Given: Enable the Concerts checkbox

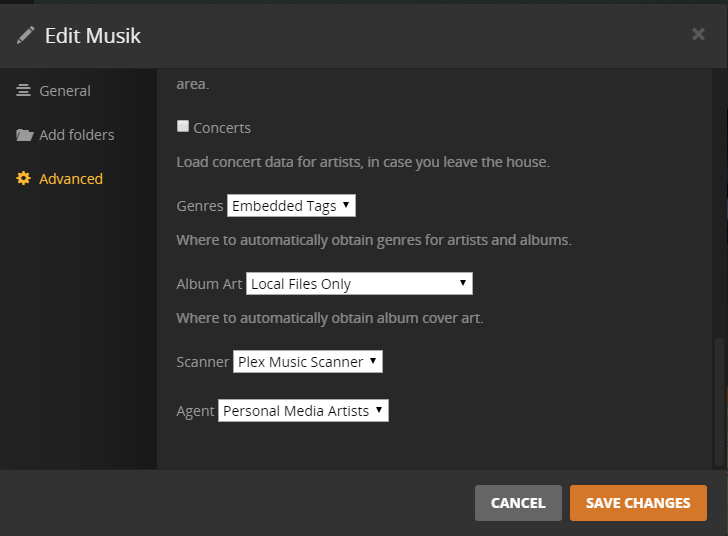Looking at the screenshot, I should pos(183,127).
